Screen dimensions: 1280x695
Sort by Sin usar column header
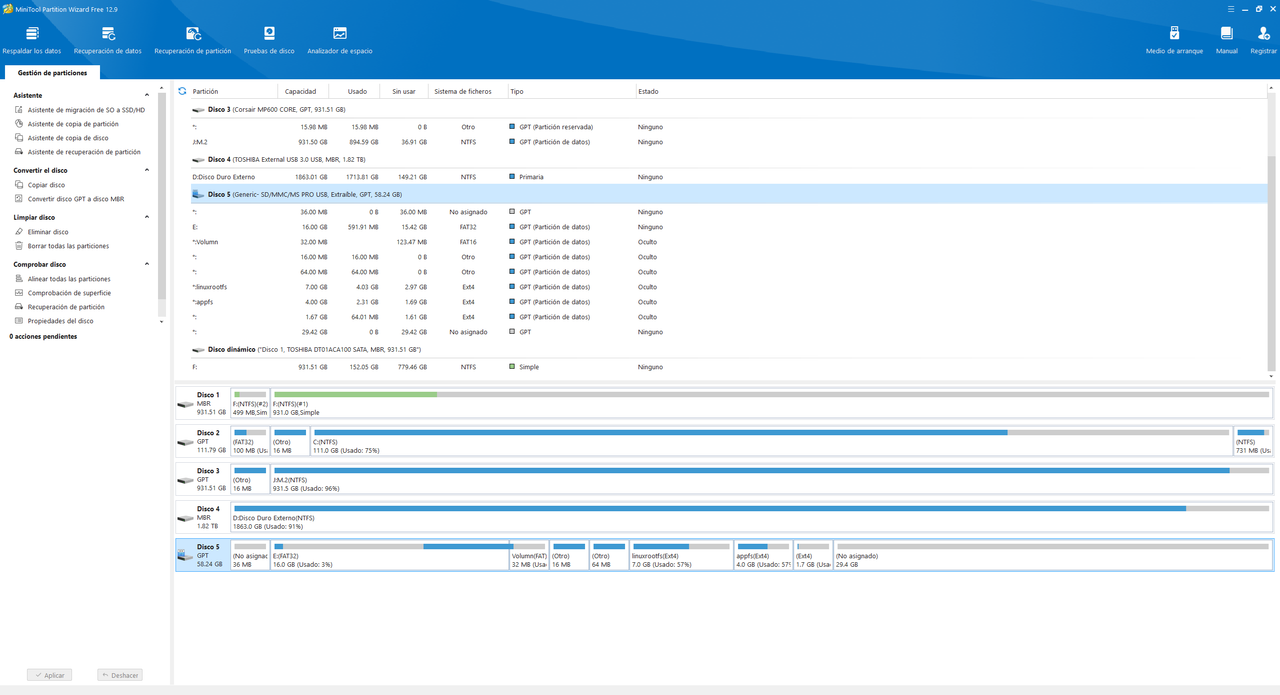404,91
